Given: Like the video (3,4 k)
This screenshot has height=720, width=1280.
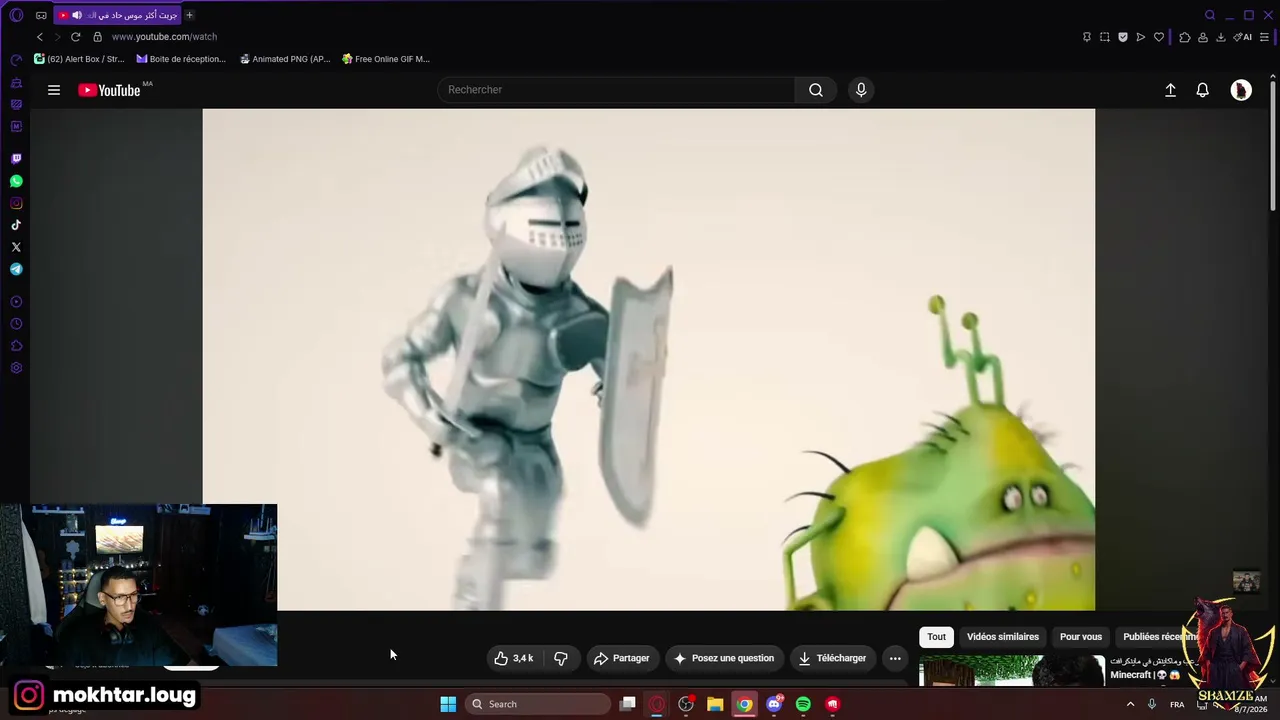Looking at the screenshot, I should point(514,658).
